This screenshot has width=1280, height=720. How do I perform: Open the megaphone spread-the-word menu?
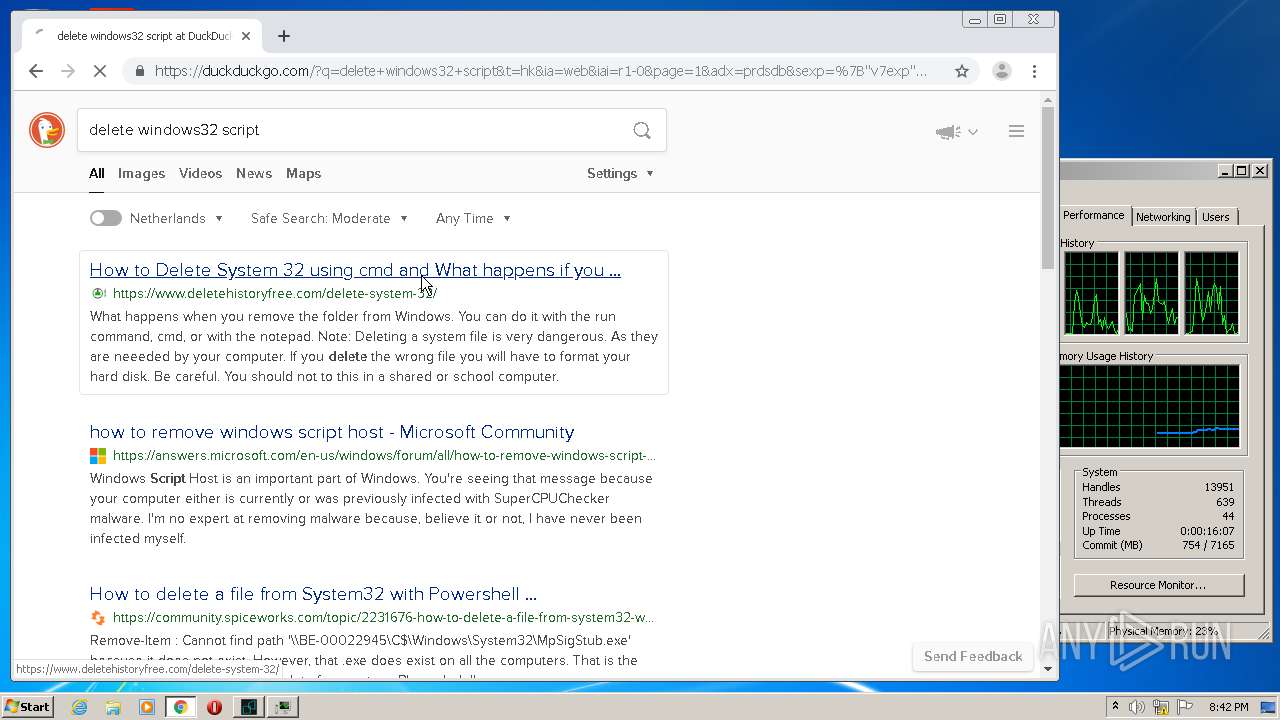[956, 132]
